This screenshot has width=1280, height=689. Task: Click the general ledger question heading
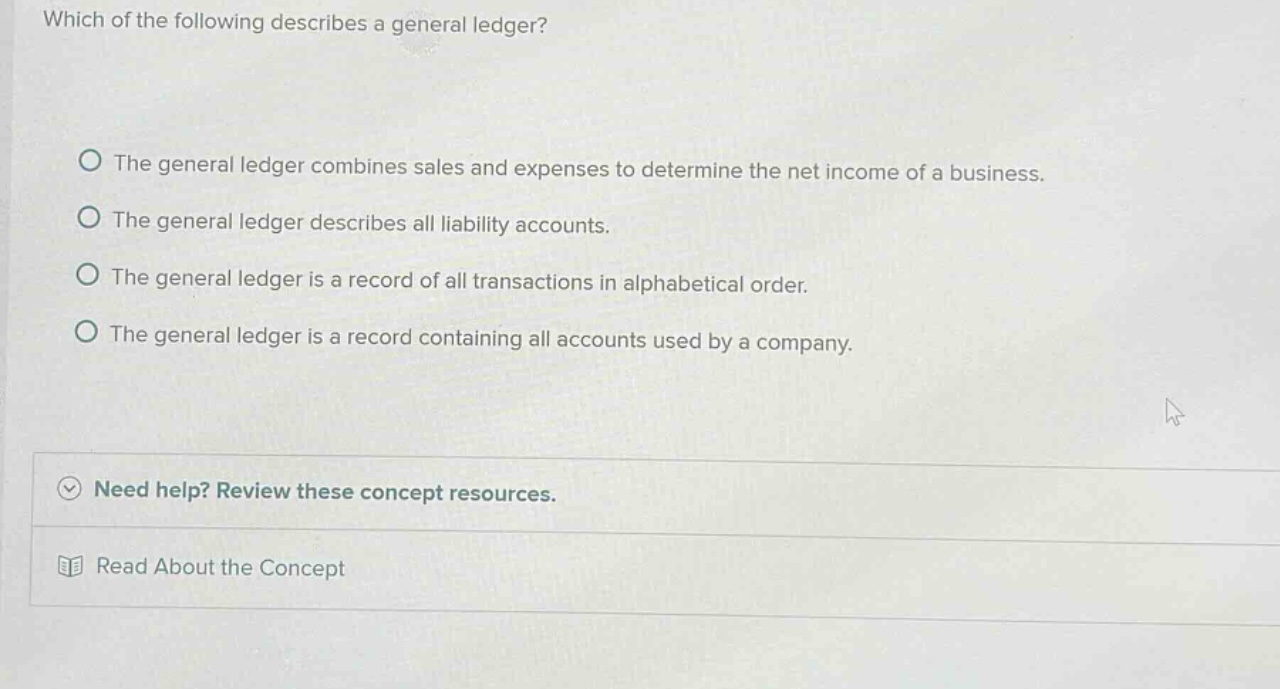click(292, 23)
